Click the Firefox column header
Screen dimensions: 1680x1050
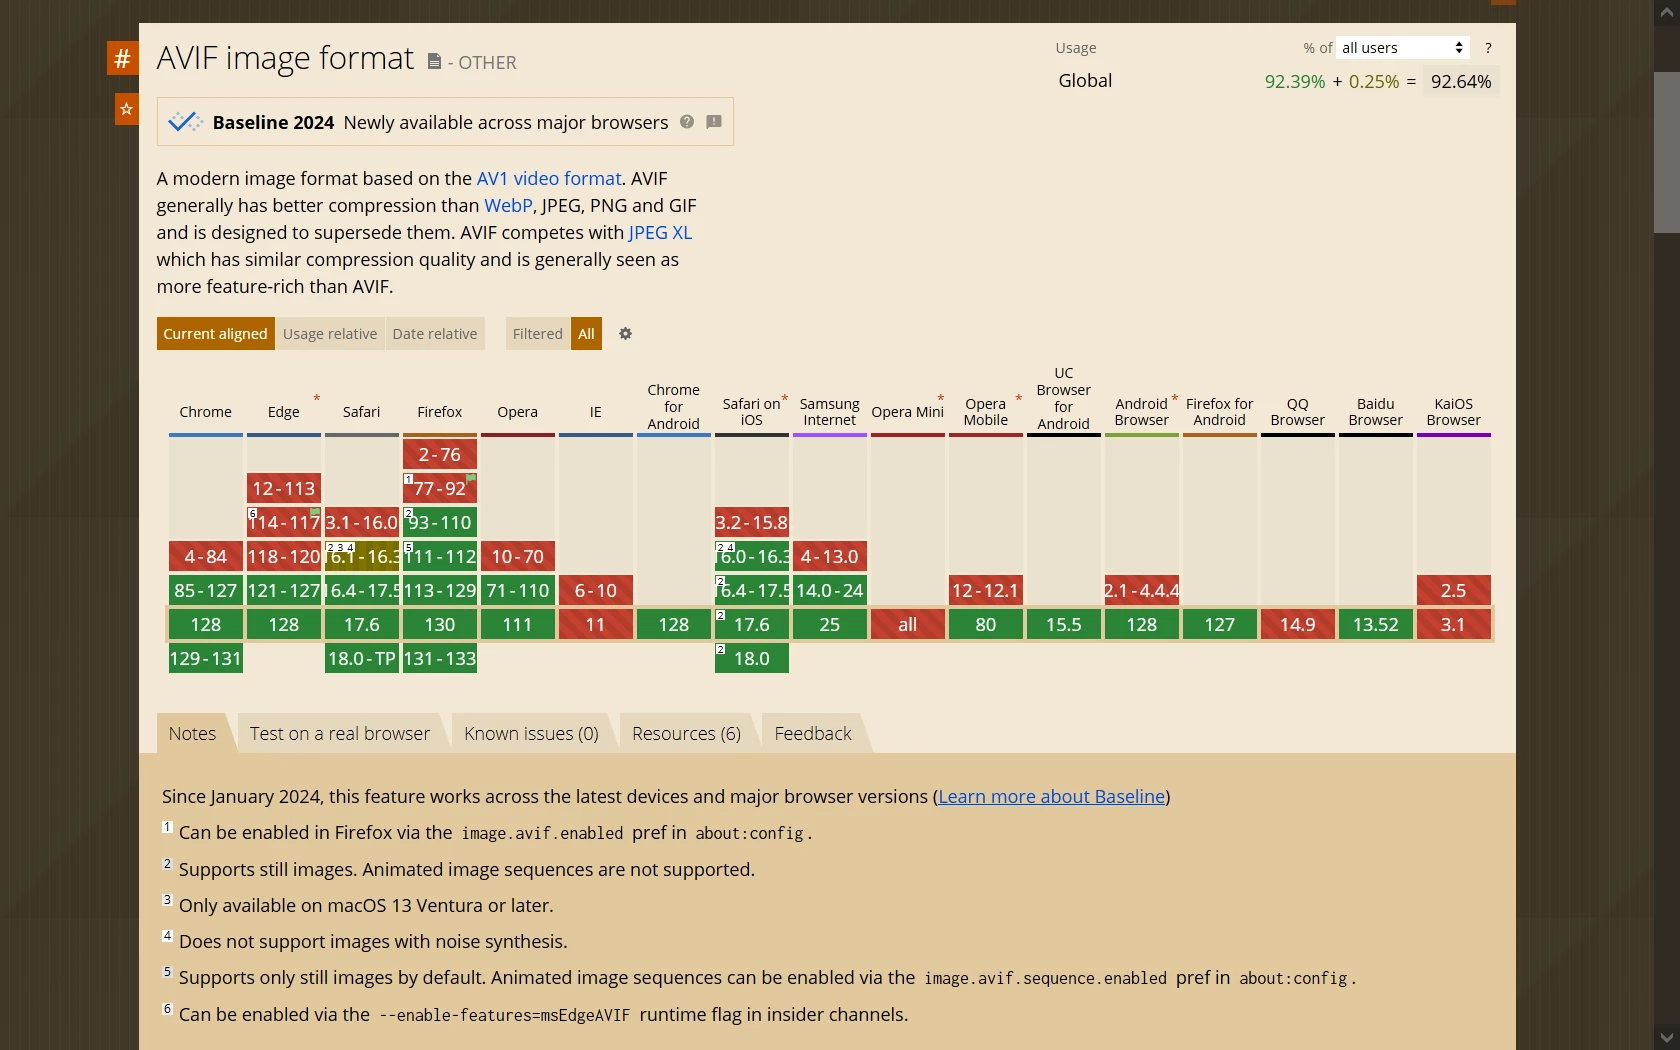440,412
